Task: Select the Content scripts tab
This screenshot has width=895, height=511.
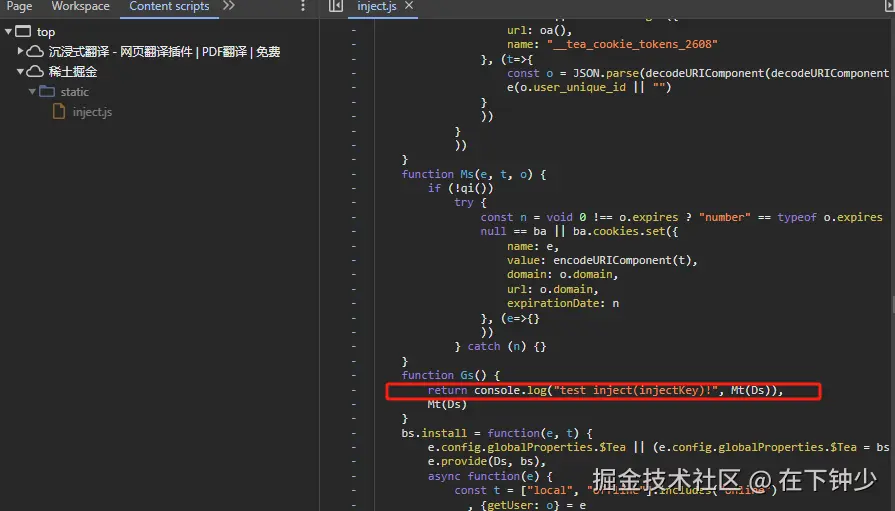Action: (169, 7)
